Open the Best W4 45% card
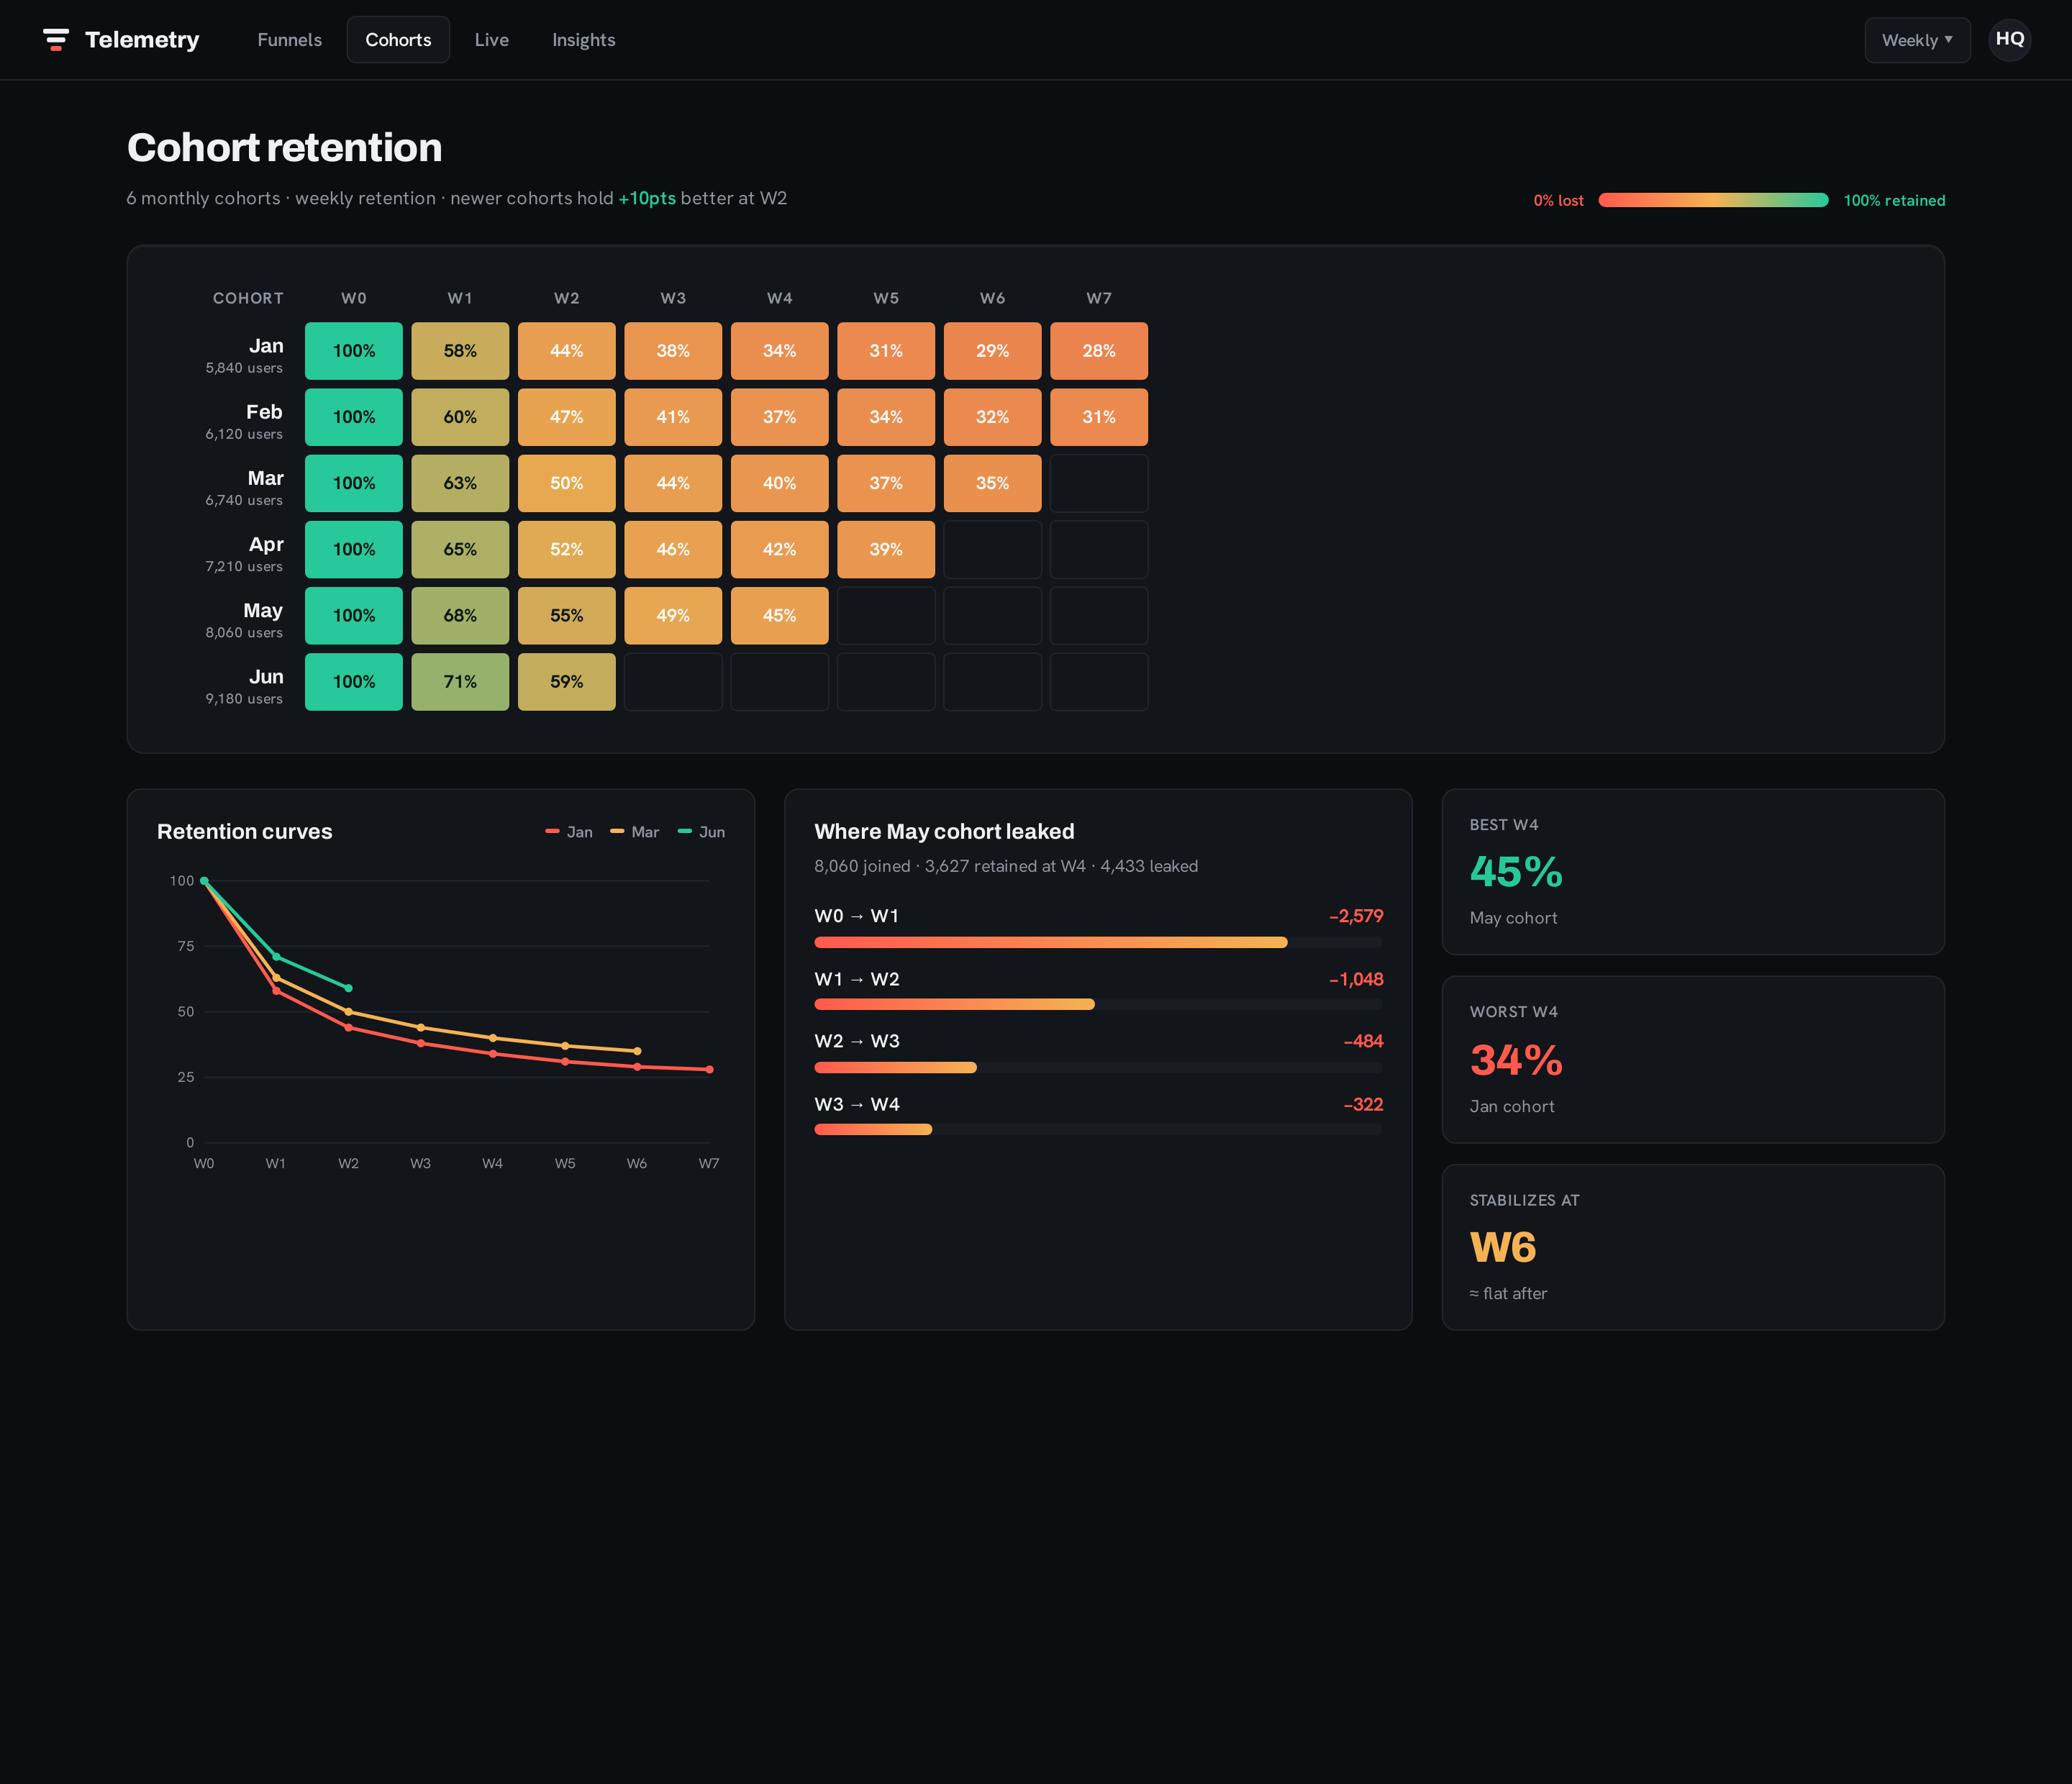The height and width of the screenshot is (1784, 2072). coord(1692,871)
